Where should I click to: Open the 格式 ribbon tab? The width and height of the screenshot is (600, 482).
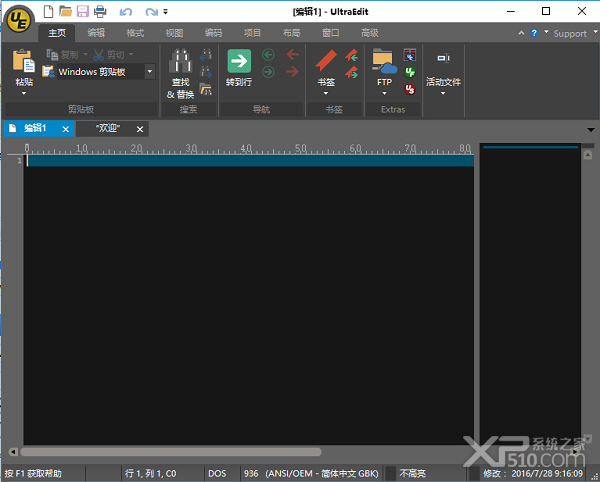click(x=135, y=33)
